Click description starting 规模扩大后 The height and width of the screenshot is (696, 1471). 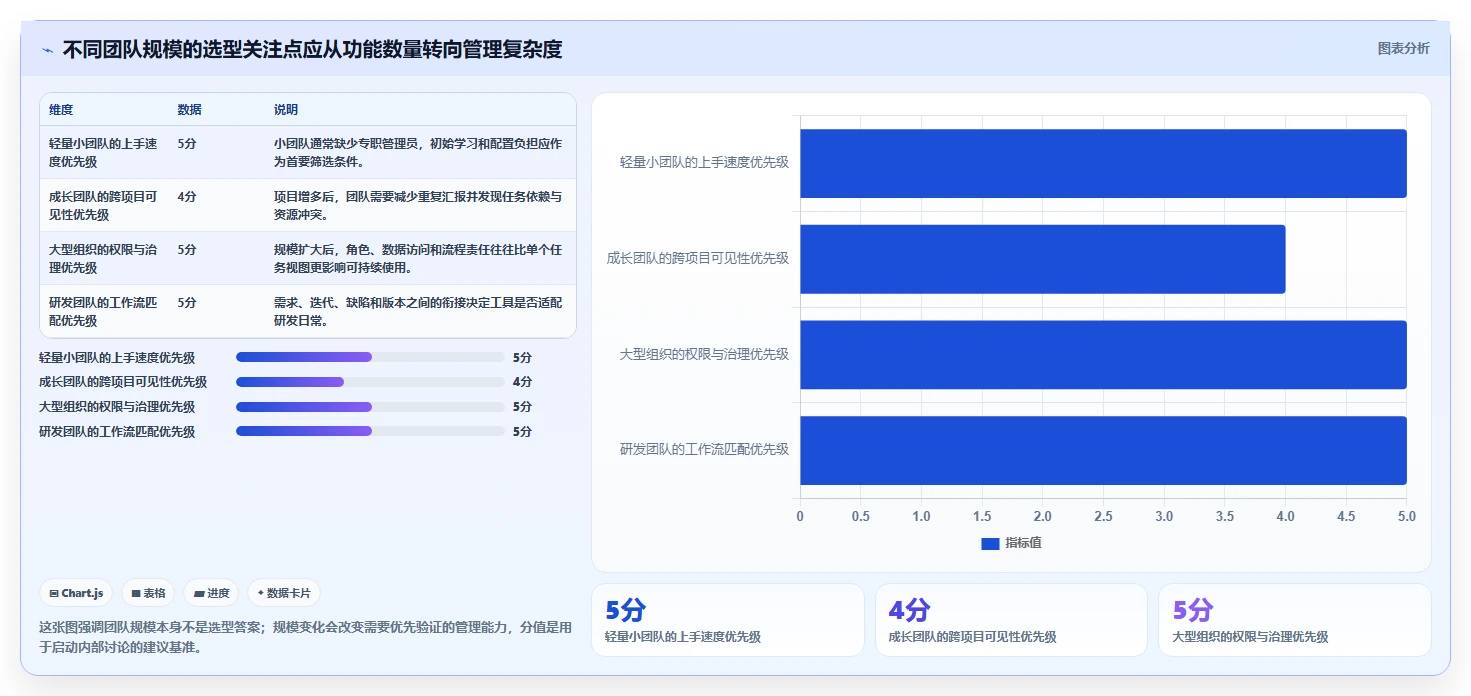point(418,258)
